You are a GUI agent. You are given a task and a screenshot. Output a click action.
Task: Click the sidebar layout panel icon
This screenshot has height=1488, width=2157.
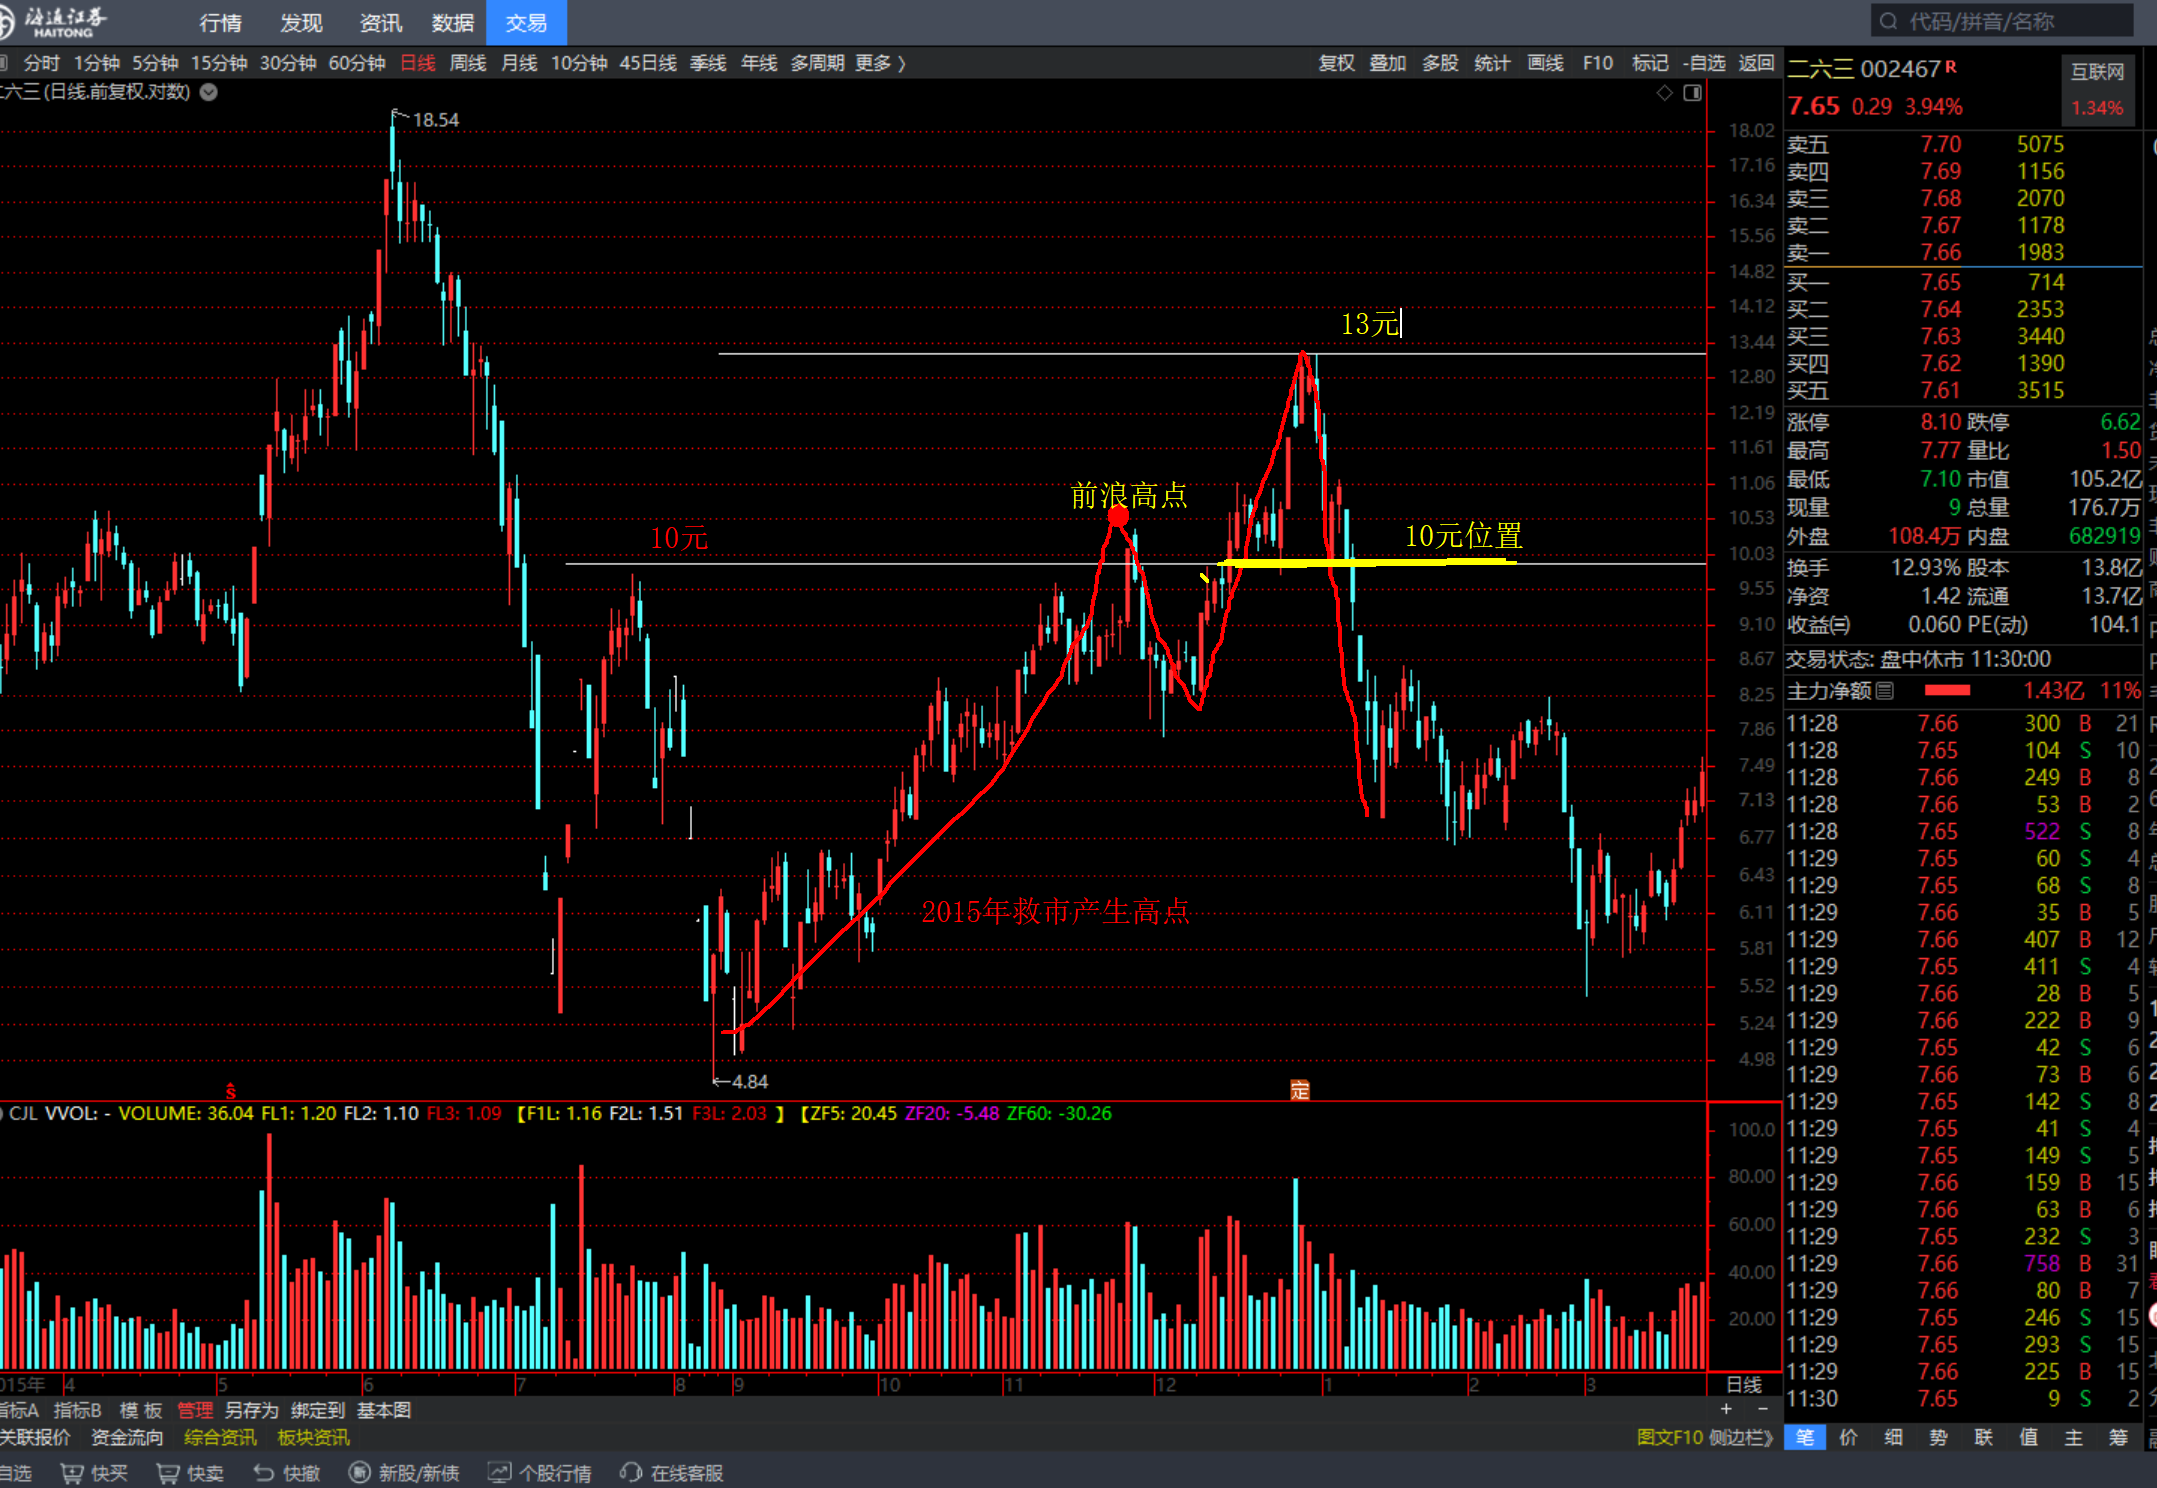point(1692,93)
